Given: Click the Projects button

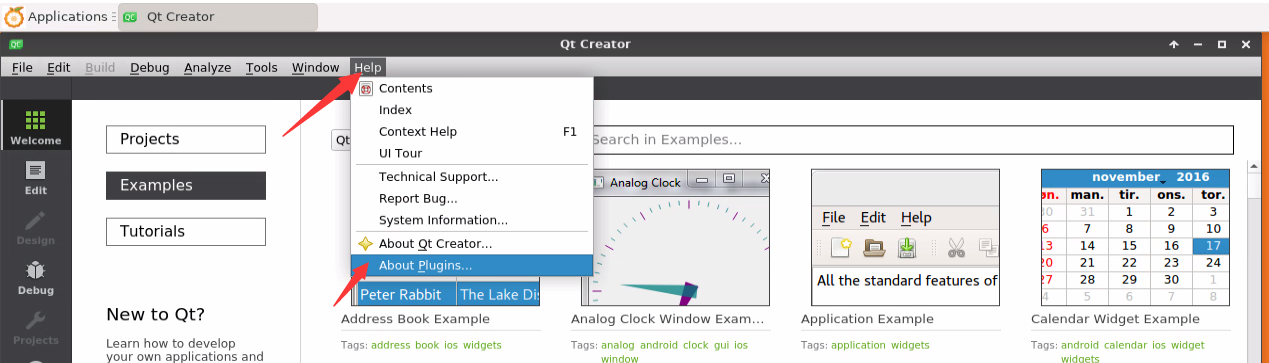Looking at the screenshot, I should point(186,139).
